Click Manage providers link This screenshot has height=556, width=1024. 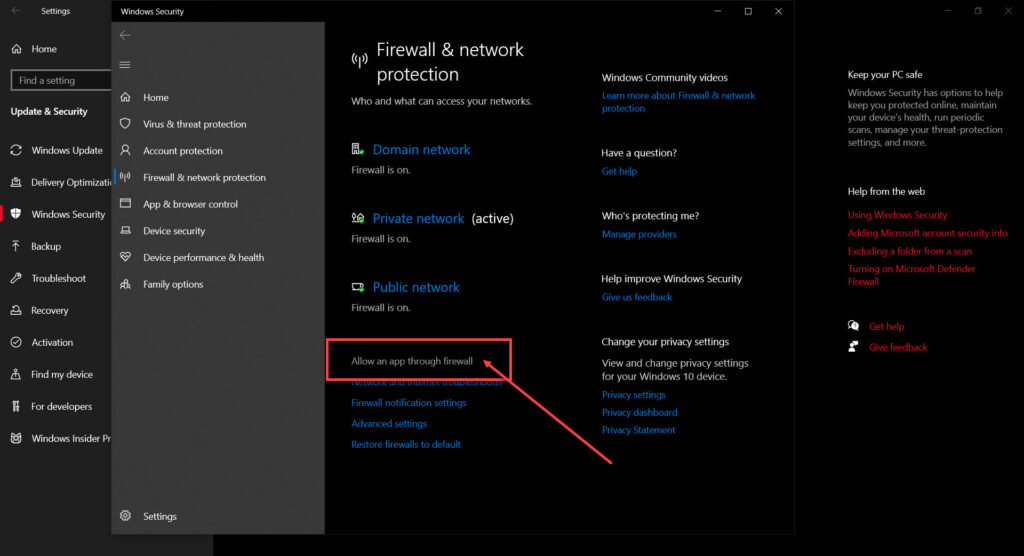pyautogui.click(x=639, y=234)
